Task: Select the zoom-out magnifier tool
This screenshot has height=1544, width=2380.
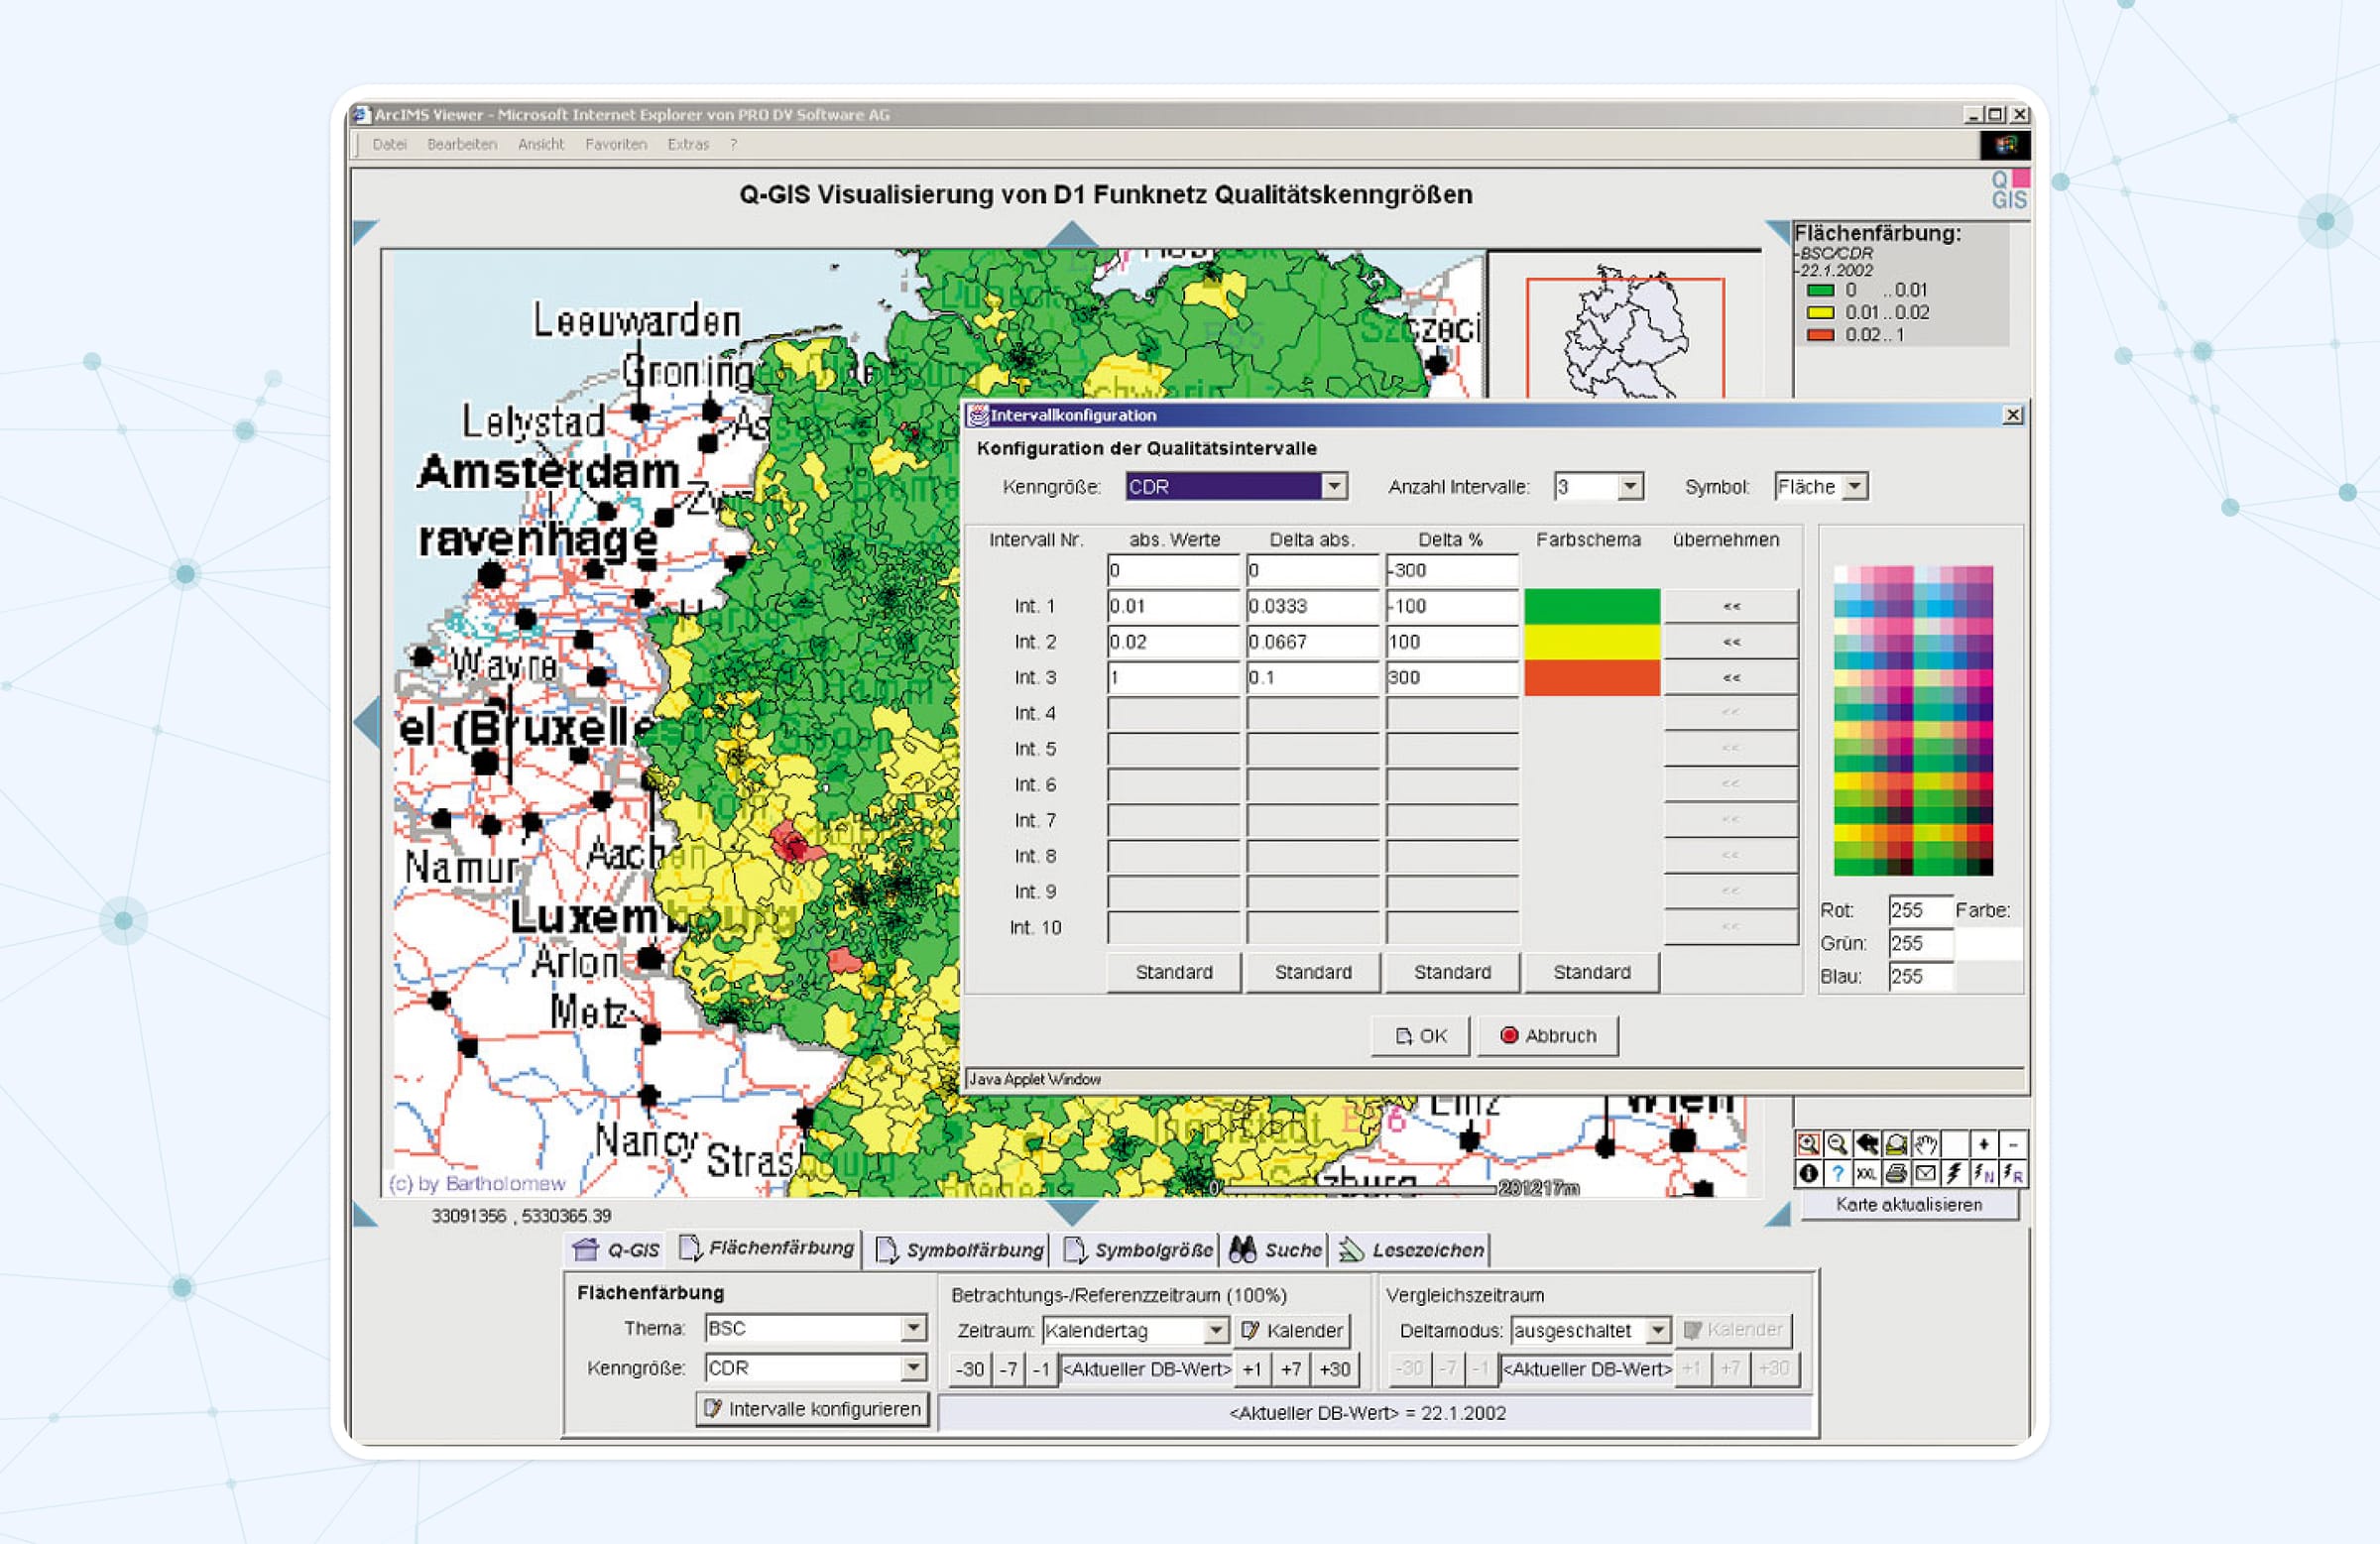Action: coord(1838,1145)
